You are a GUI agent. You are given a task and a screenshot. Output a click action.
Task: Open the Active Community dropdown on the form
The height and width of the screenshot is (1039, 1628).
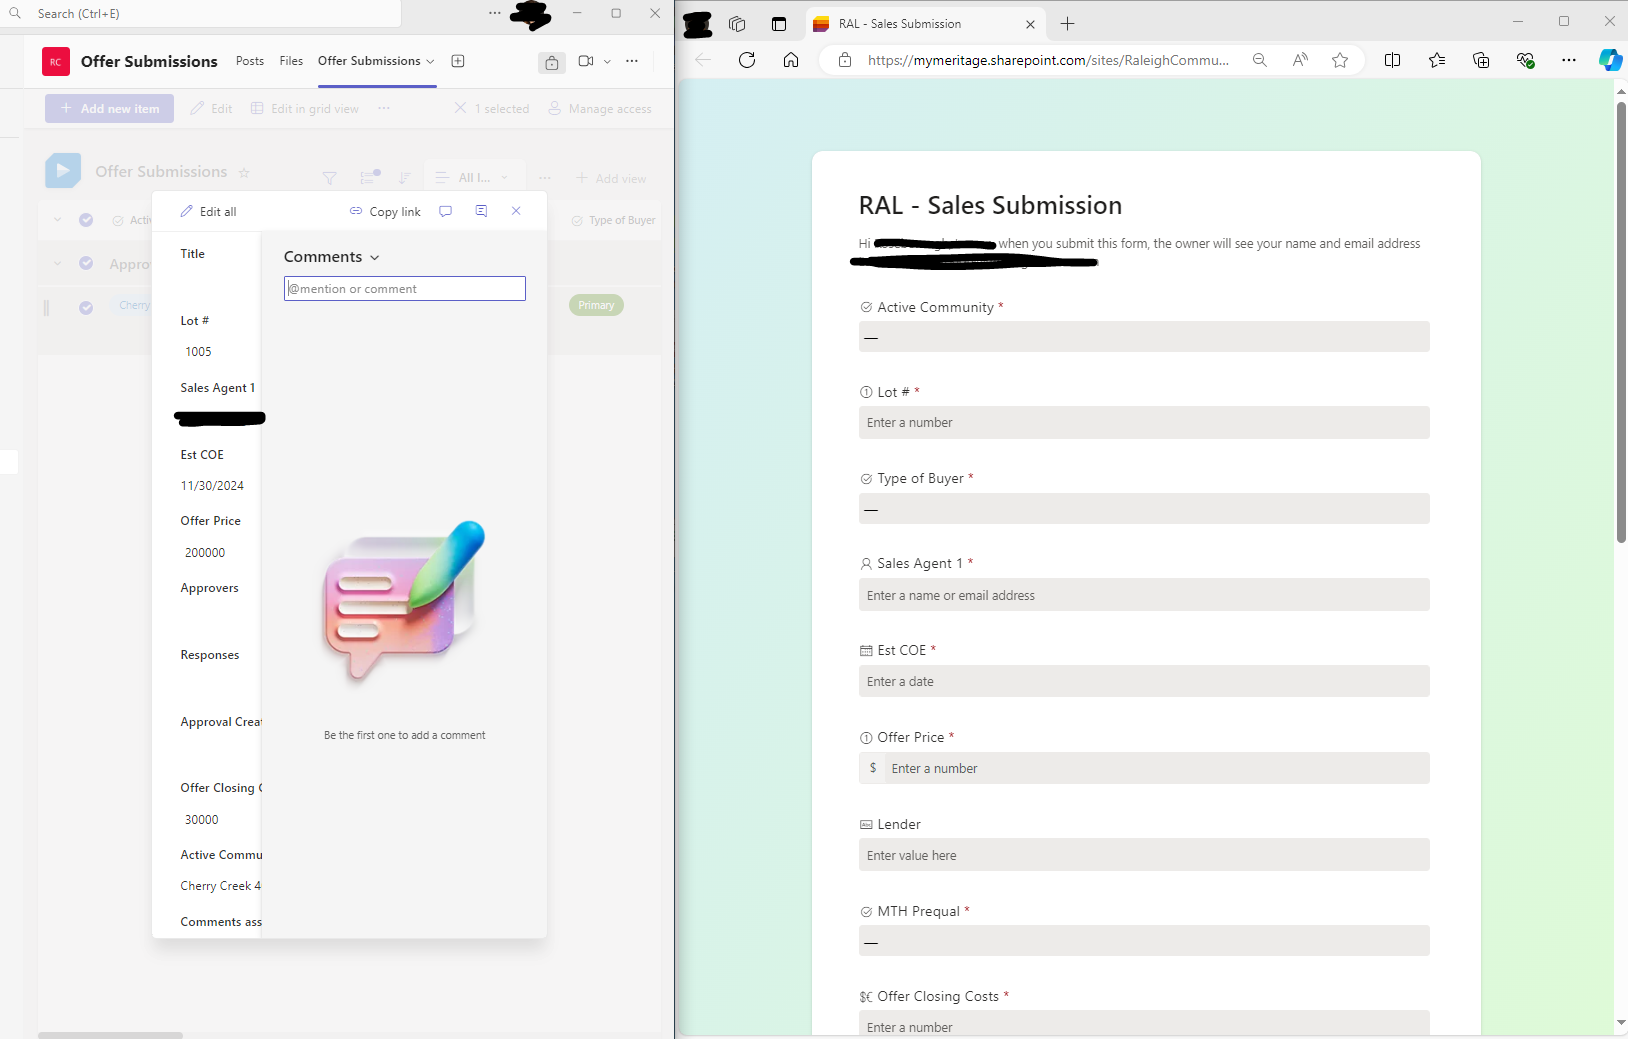(x=1144, y=336)
